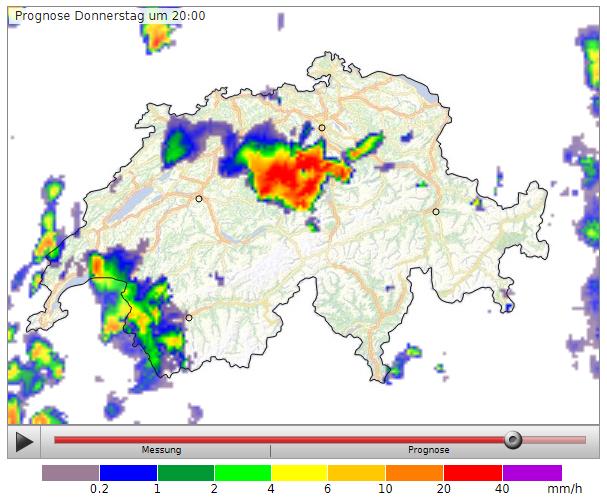Choose the amber 6–10 mm/h legend swatch
The width and height of the screenshot is (607, 501).
(357, 472)
